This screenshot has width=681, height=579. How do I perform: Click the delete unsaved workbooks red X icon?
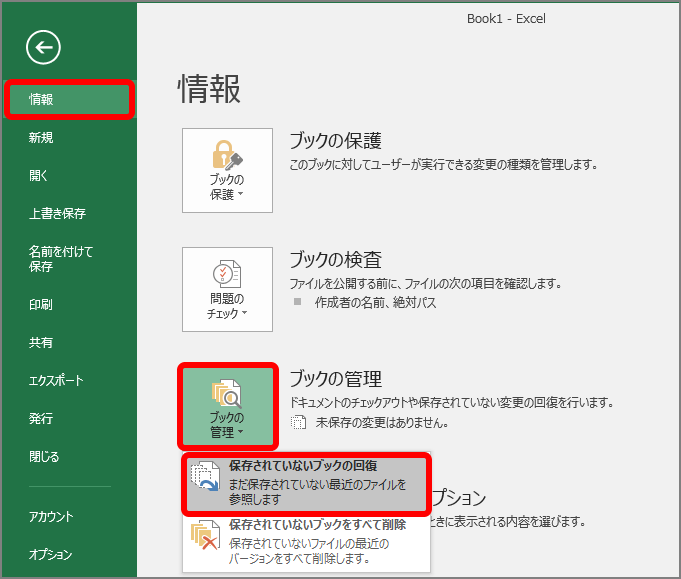[x=205, y=535]
